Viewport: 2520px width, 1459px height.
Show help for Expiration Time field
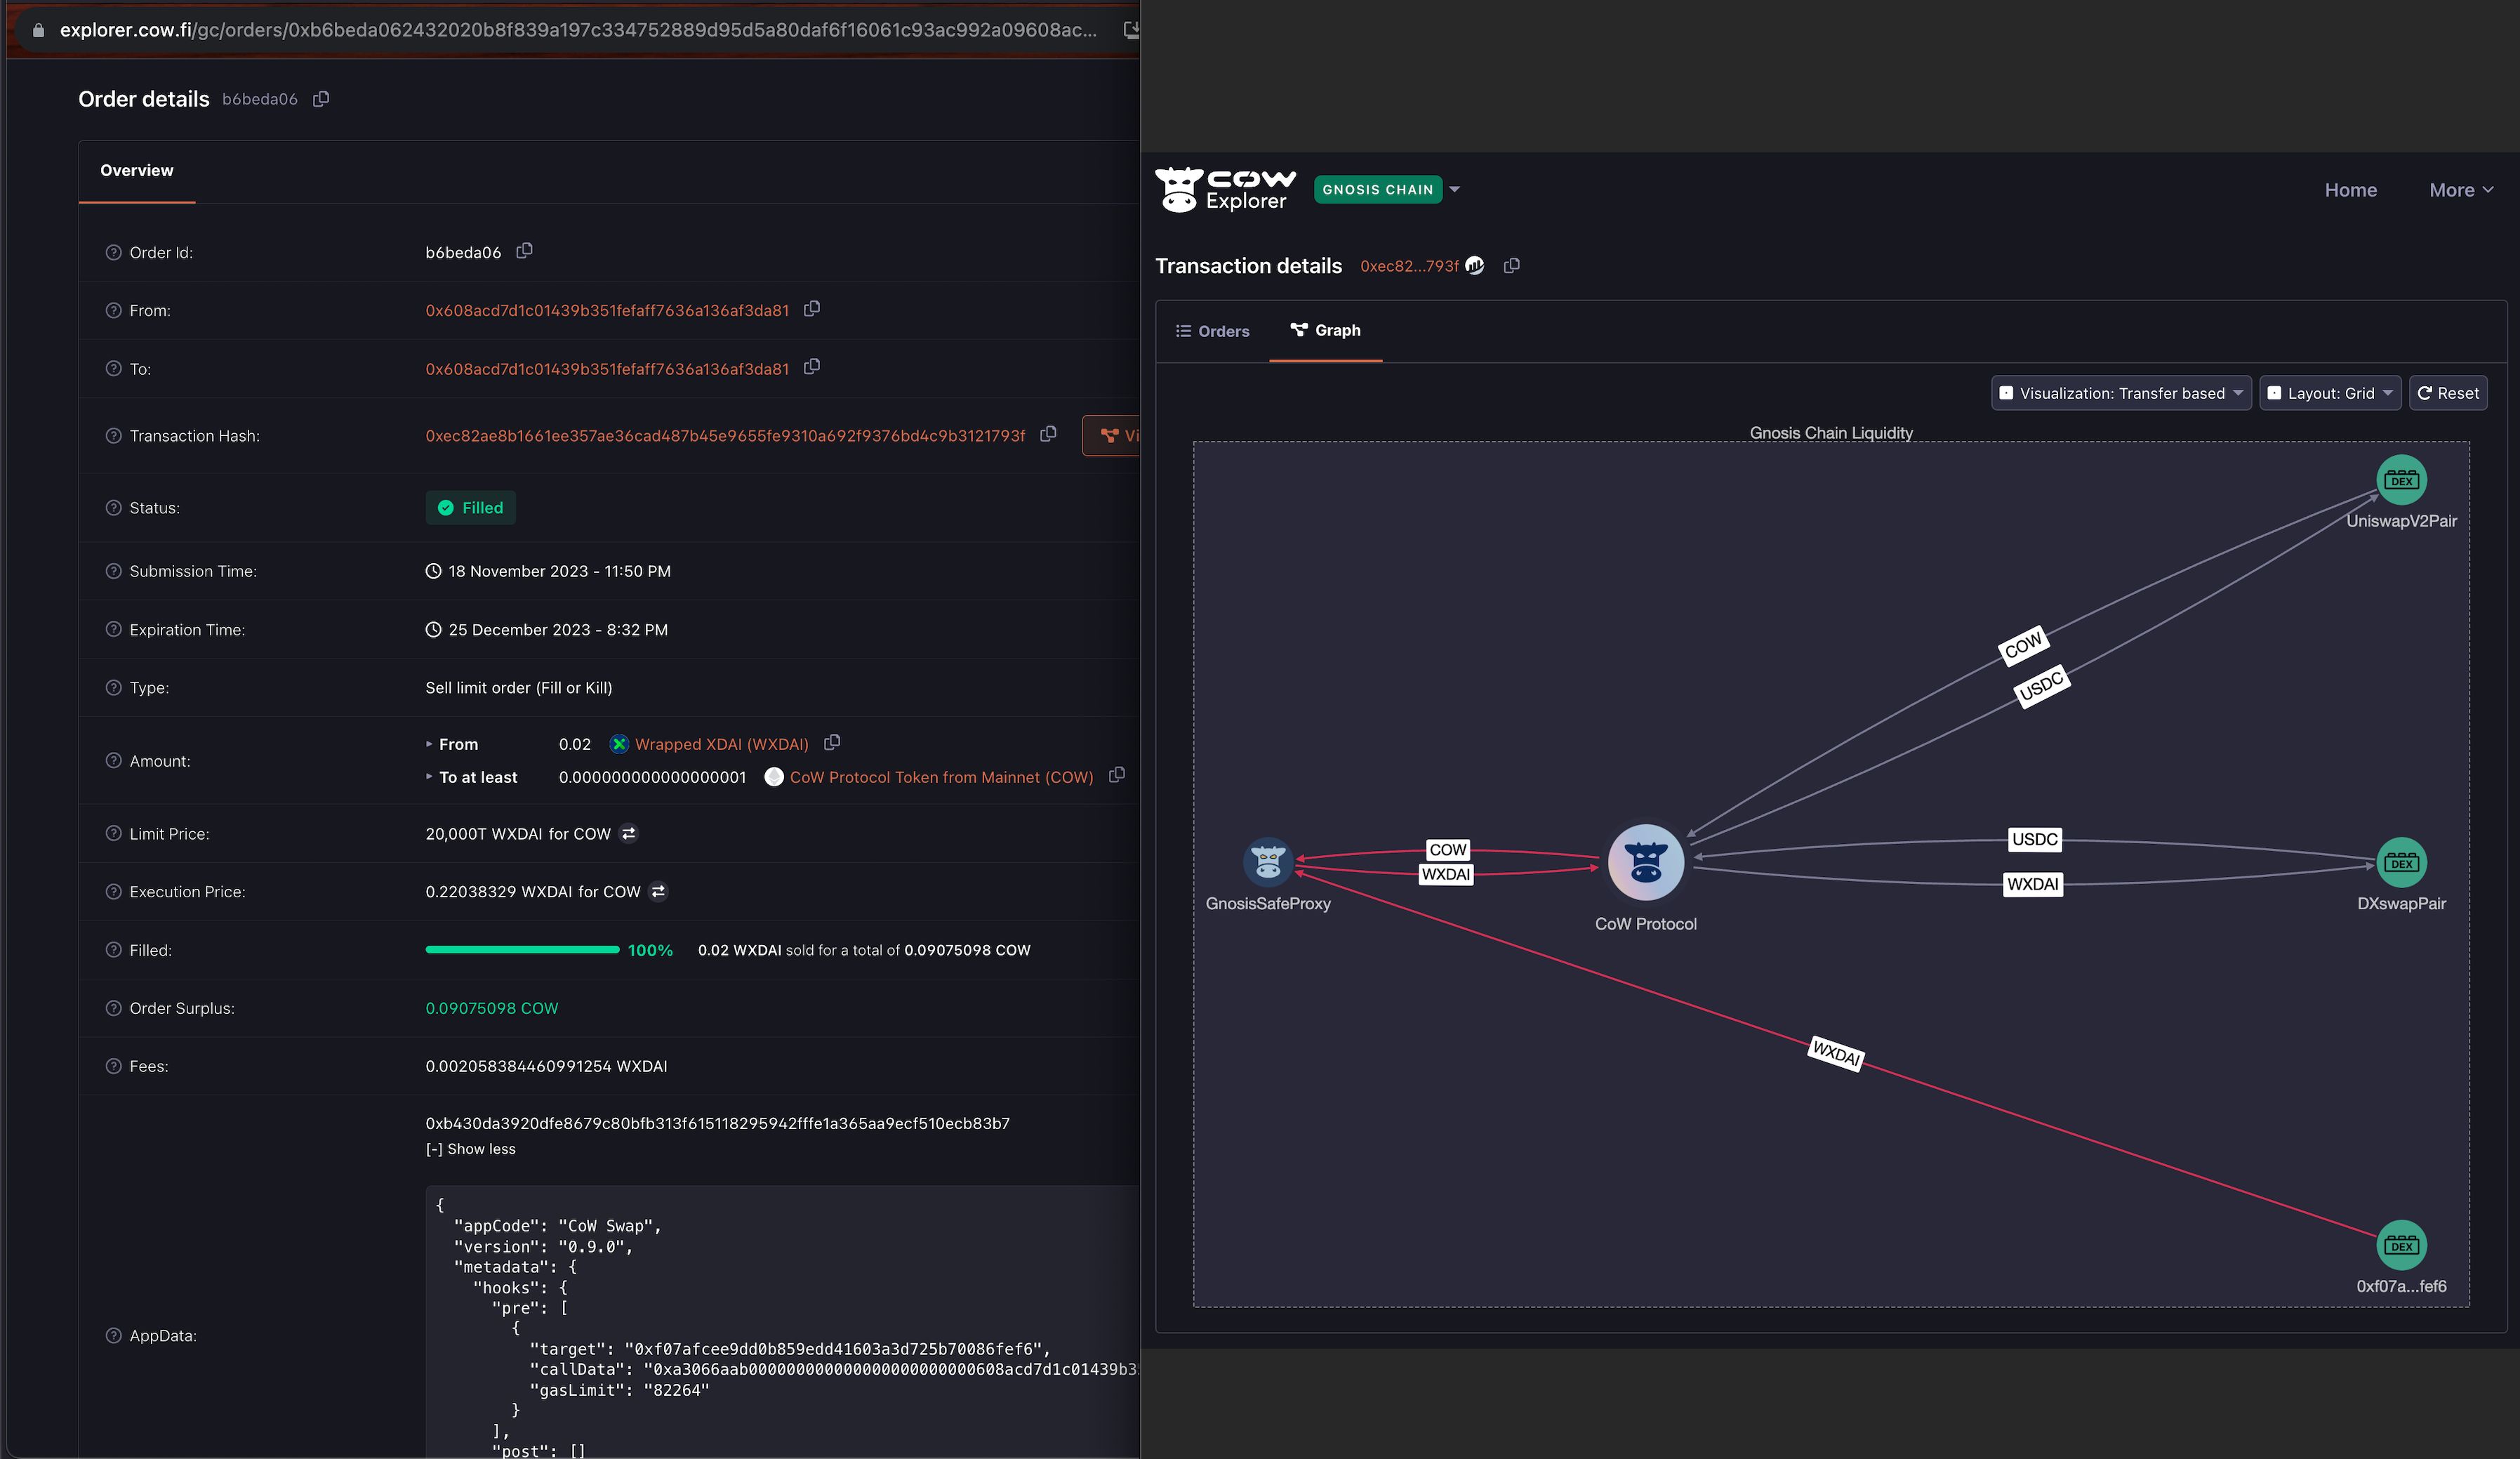coord(113,629)
